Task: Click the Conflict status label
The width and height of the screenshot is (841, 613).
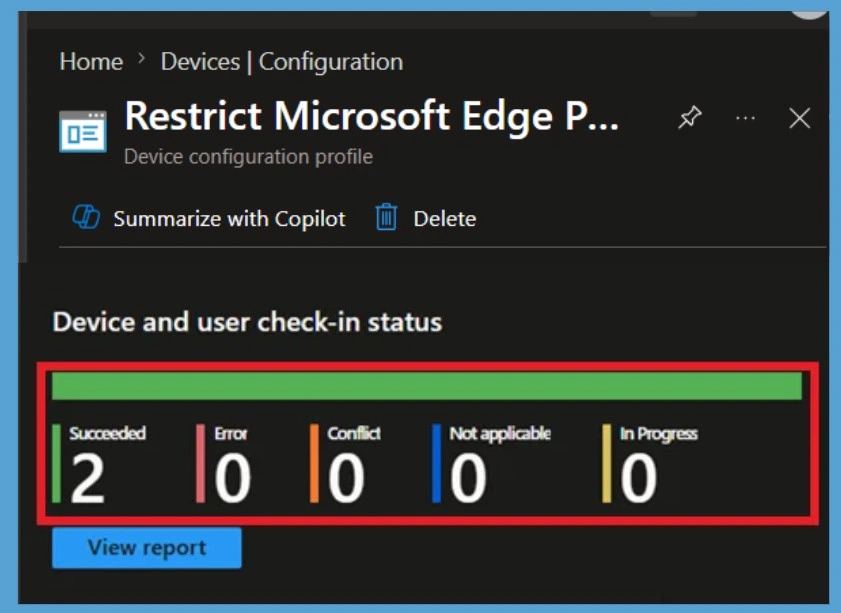Action: click(x=354, y=433)
